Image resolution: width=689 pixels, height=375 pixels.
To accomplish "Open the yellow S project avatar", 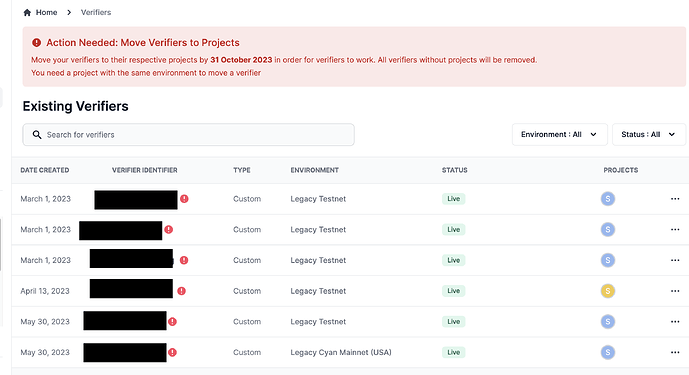I will [x=608, y=291].
